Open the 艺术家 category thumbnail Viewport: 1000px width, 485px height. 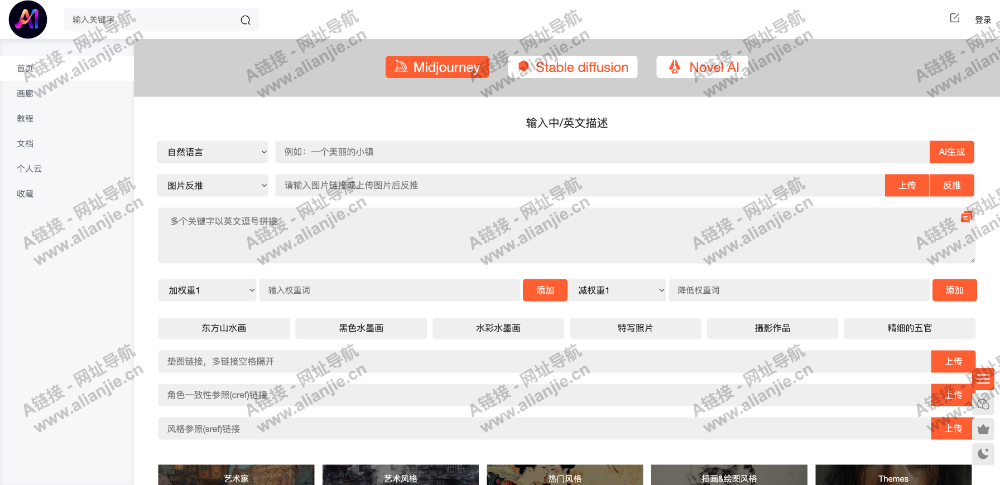pos(236,475)
